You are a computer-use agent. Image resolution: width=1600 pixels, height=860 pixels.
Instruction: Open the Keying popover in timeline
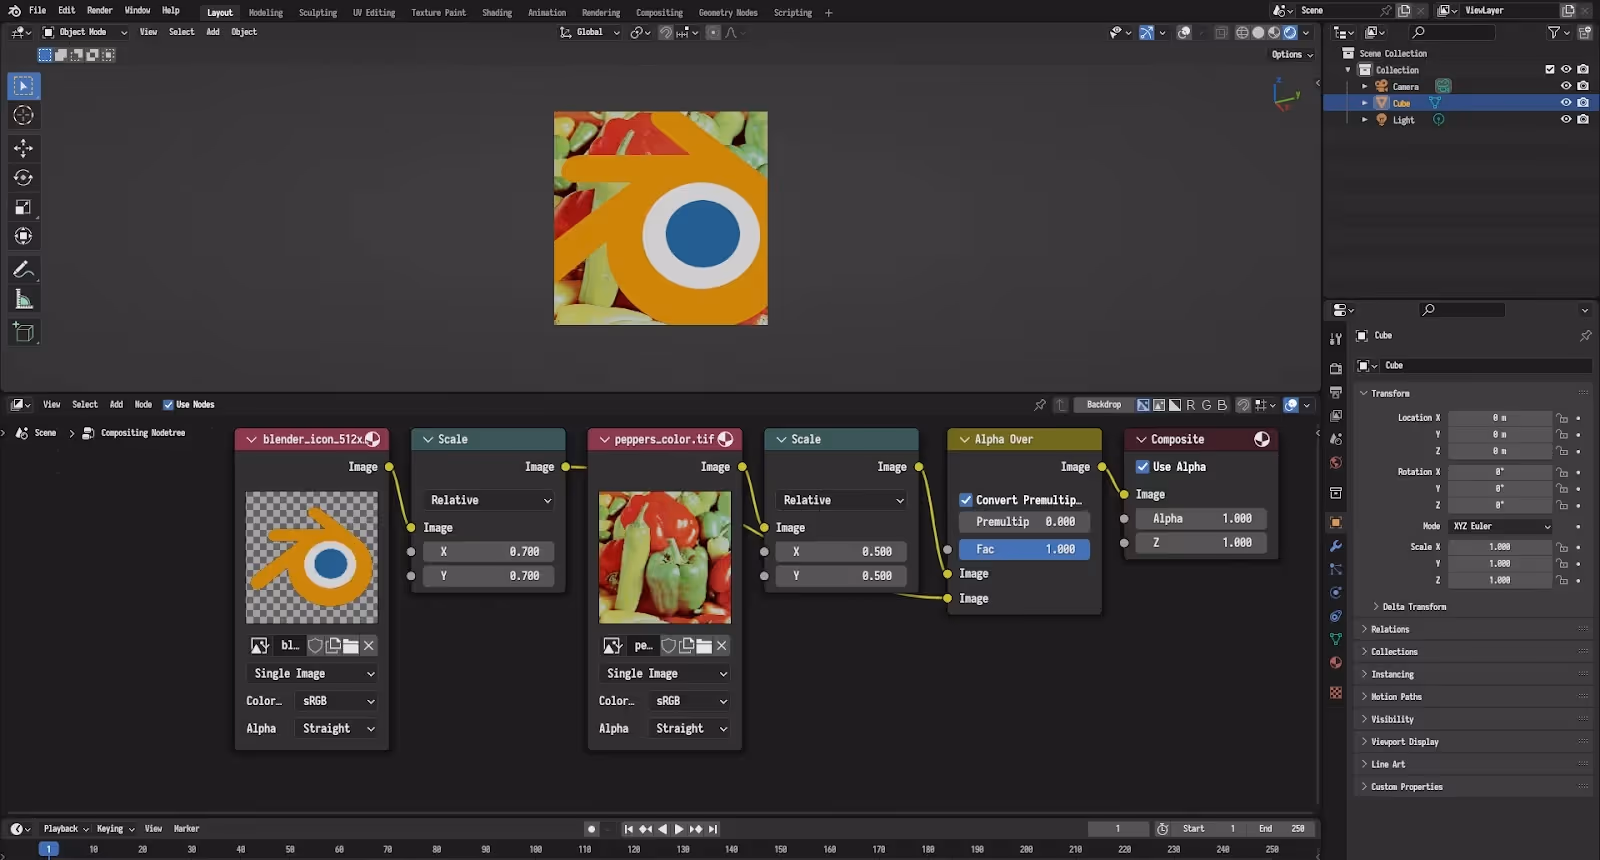click(x=115, y=829)
